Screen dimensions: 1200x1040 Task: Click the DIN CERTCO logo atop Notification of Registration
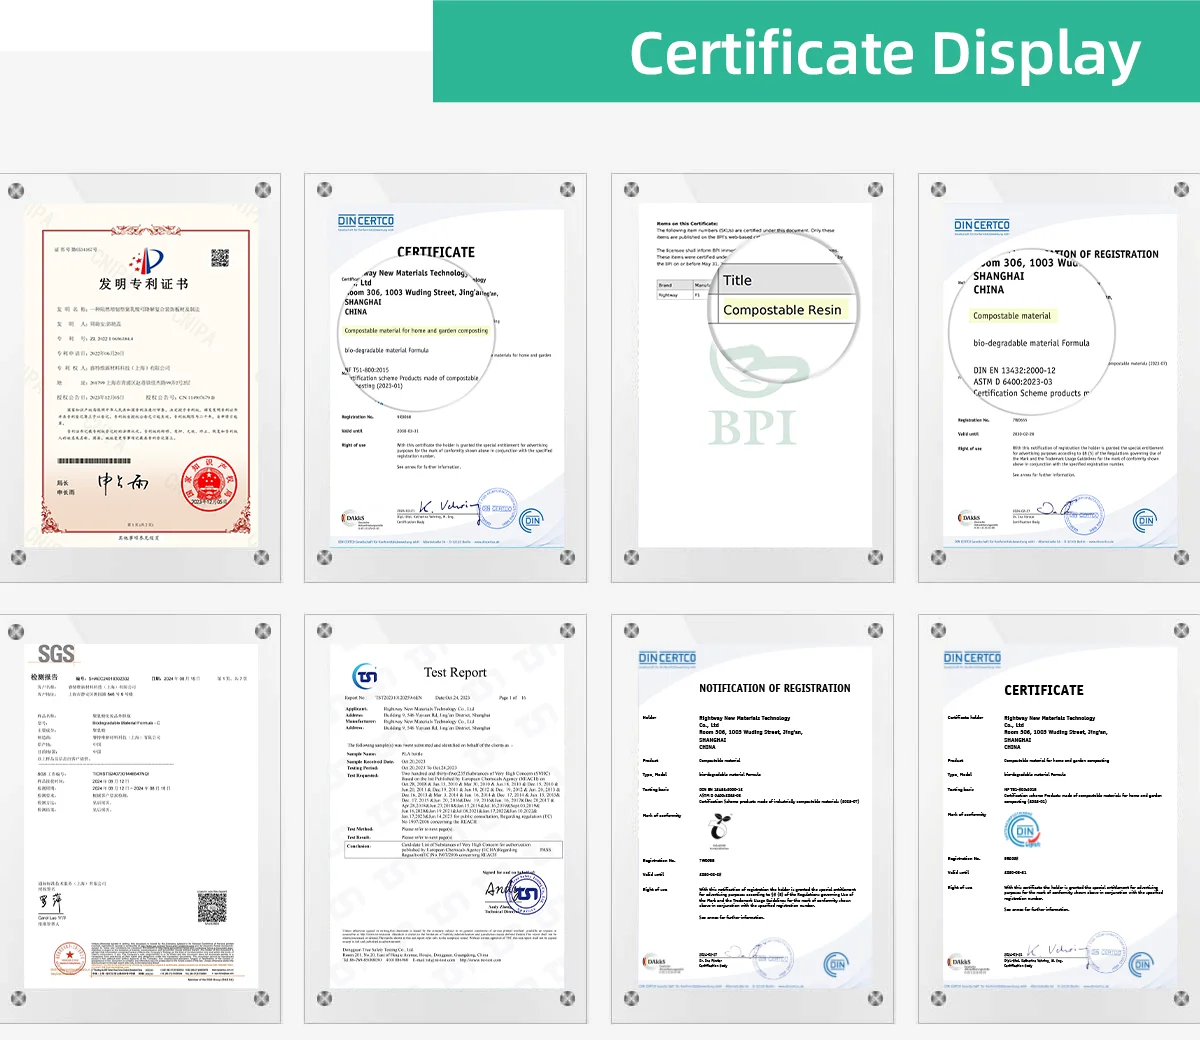[667, 658]
